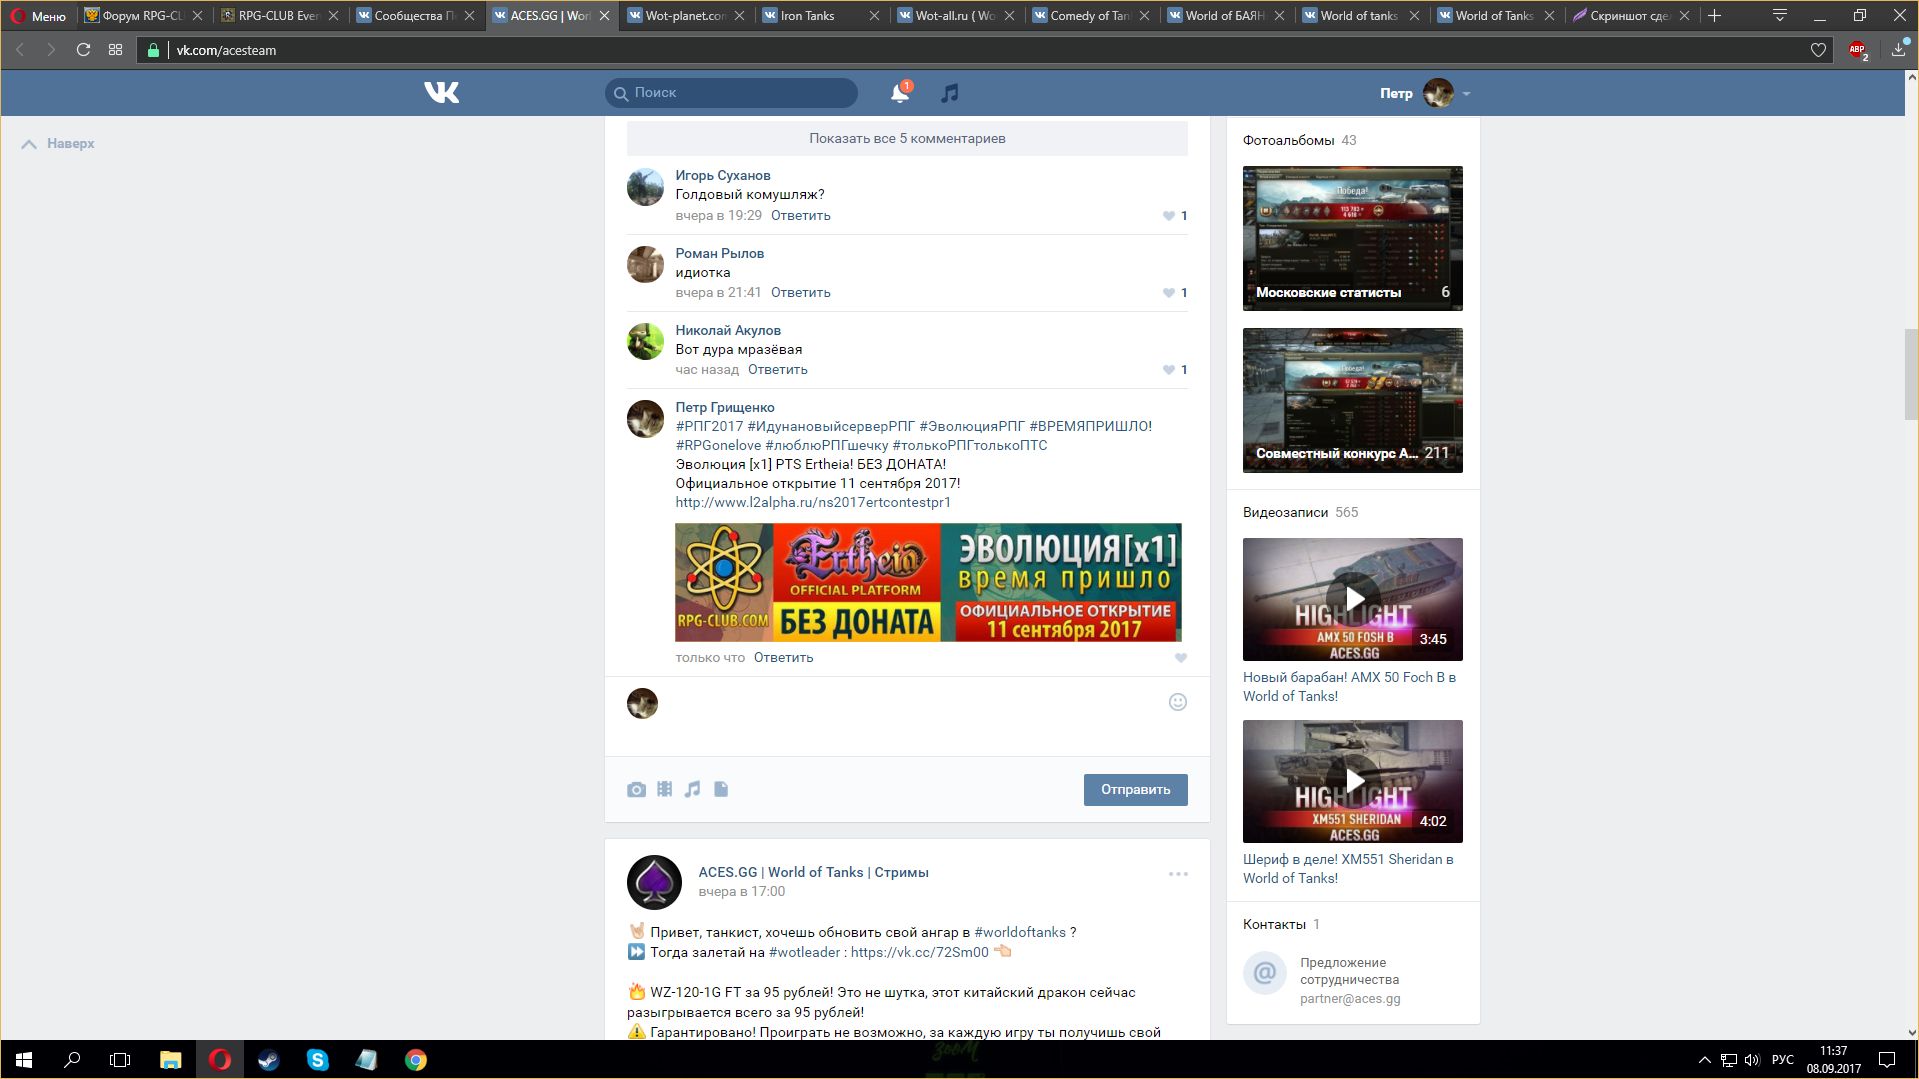Go back in browser history
The image size is (1919, 1079).
(x=20, y=50)
